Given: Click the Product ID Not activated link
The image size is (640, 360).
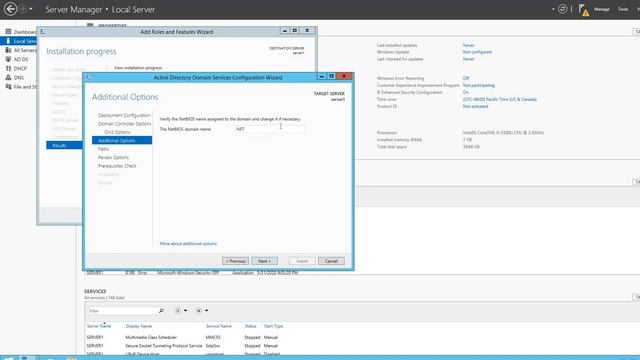Looking at the screenshot, I should pos(475,106).
